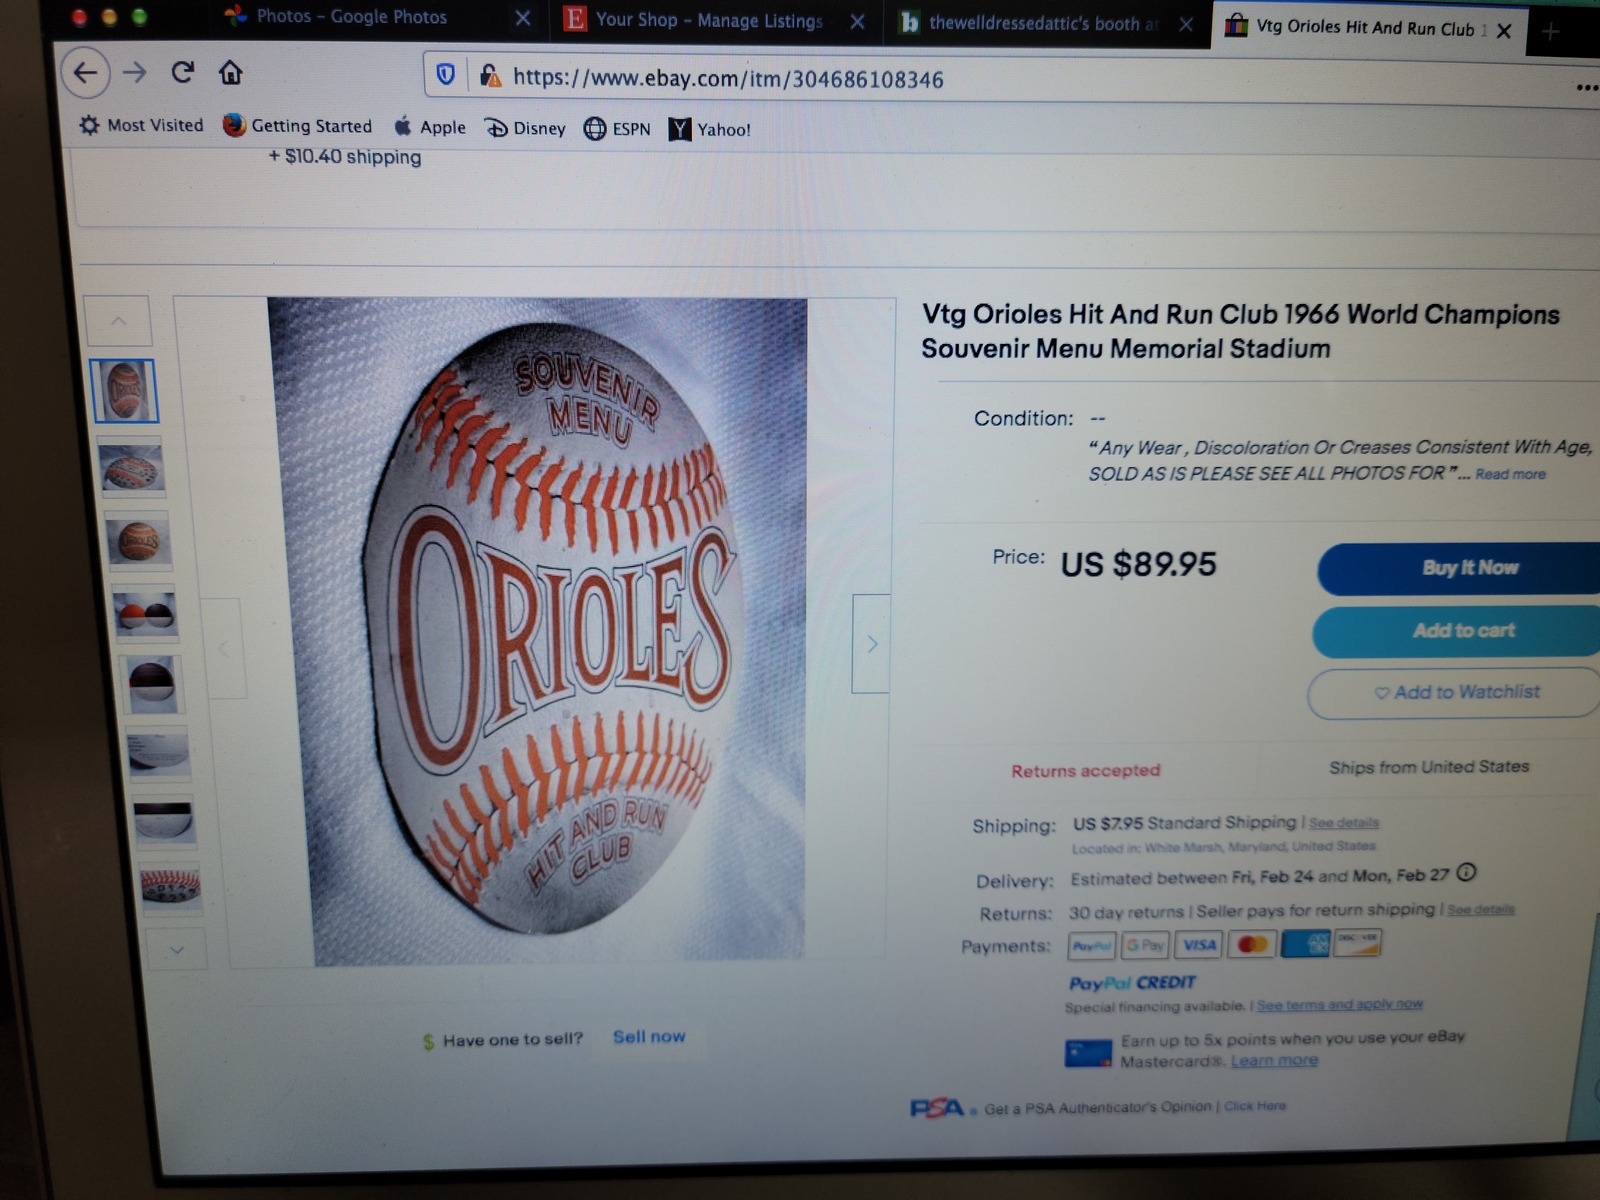The width and height of the screenshot is (1600, 1200).
Task: Move thumbnail list up with the chevron
Action: [x=118, y=321]
